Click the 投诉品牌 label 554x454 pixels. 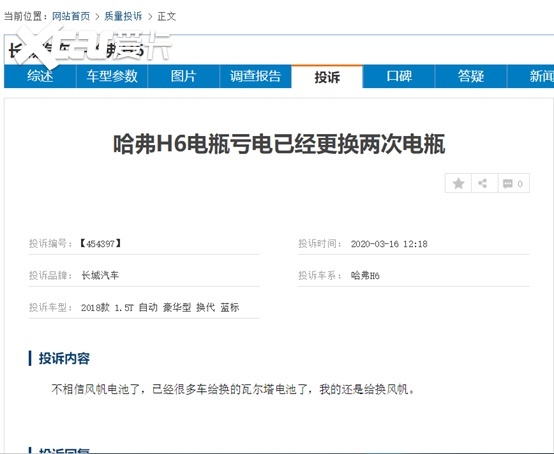coord(51,275)
